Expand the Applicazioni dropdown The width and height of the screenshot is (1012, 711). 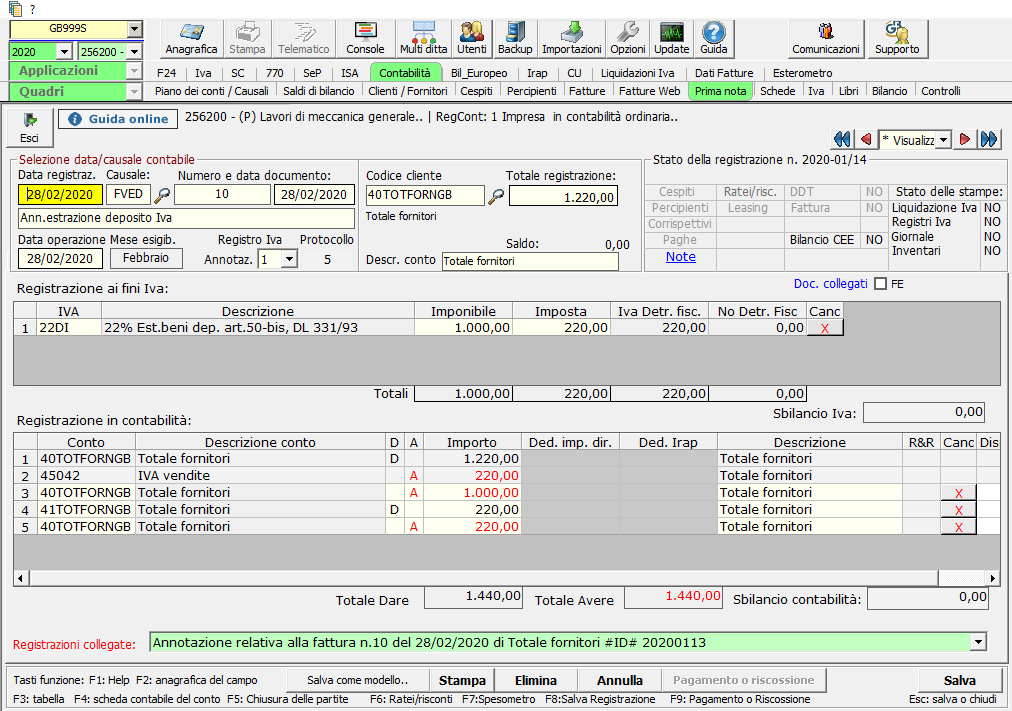[x=134, y=71]
